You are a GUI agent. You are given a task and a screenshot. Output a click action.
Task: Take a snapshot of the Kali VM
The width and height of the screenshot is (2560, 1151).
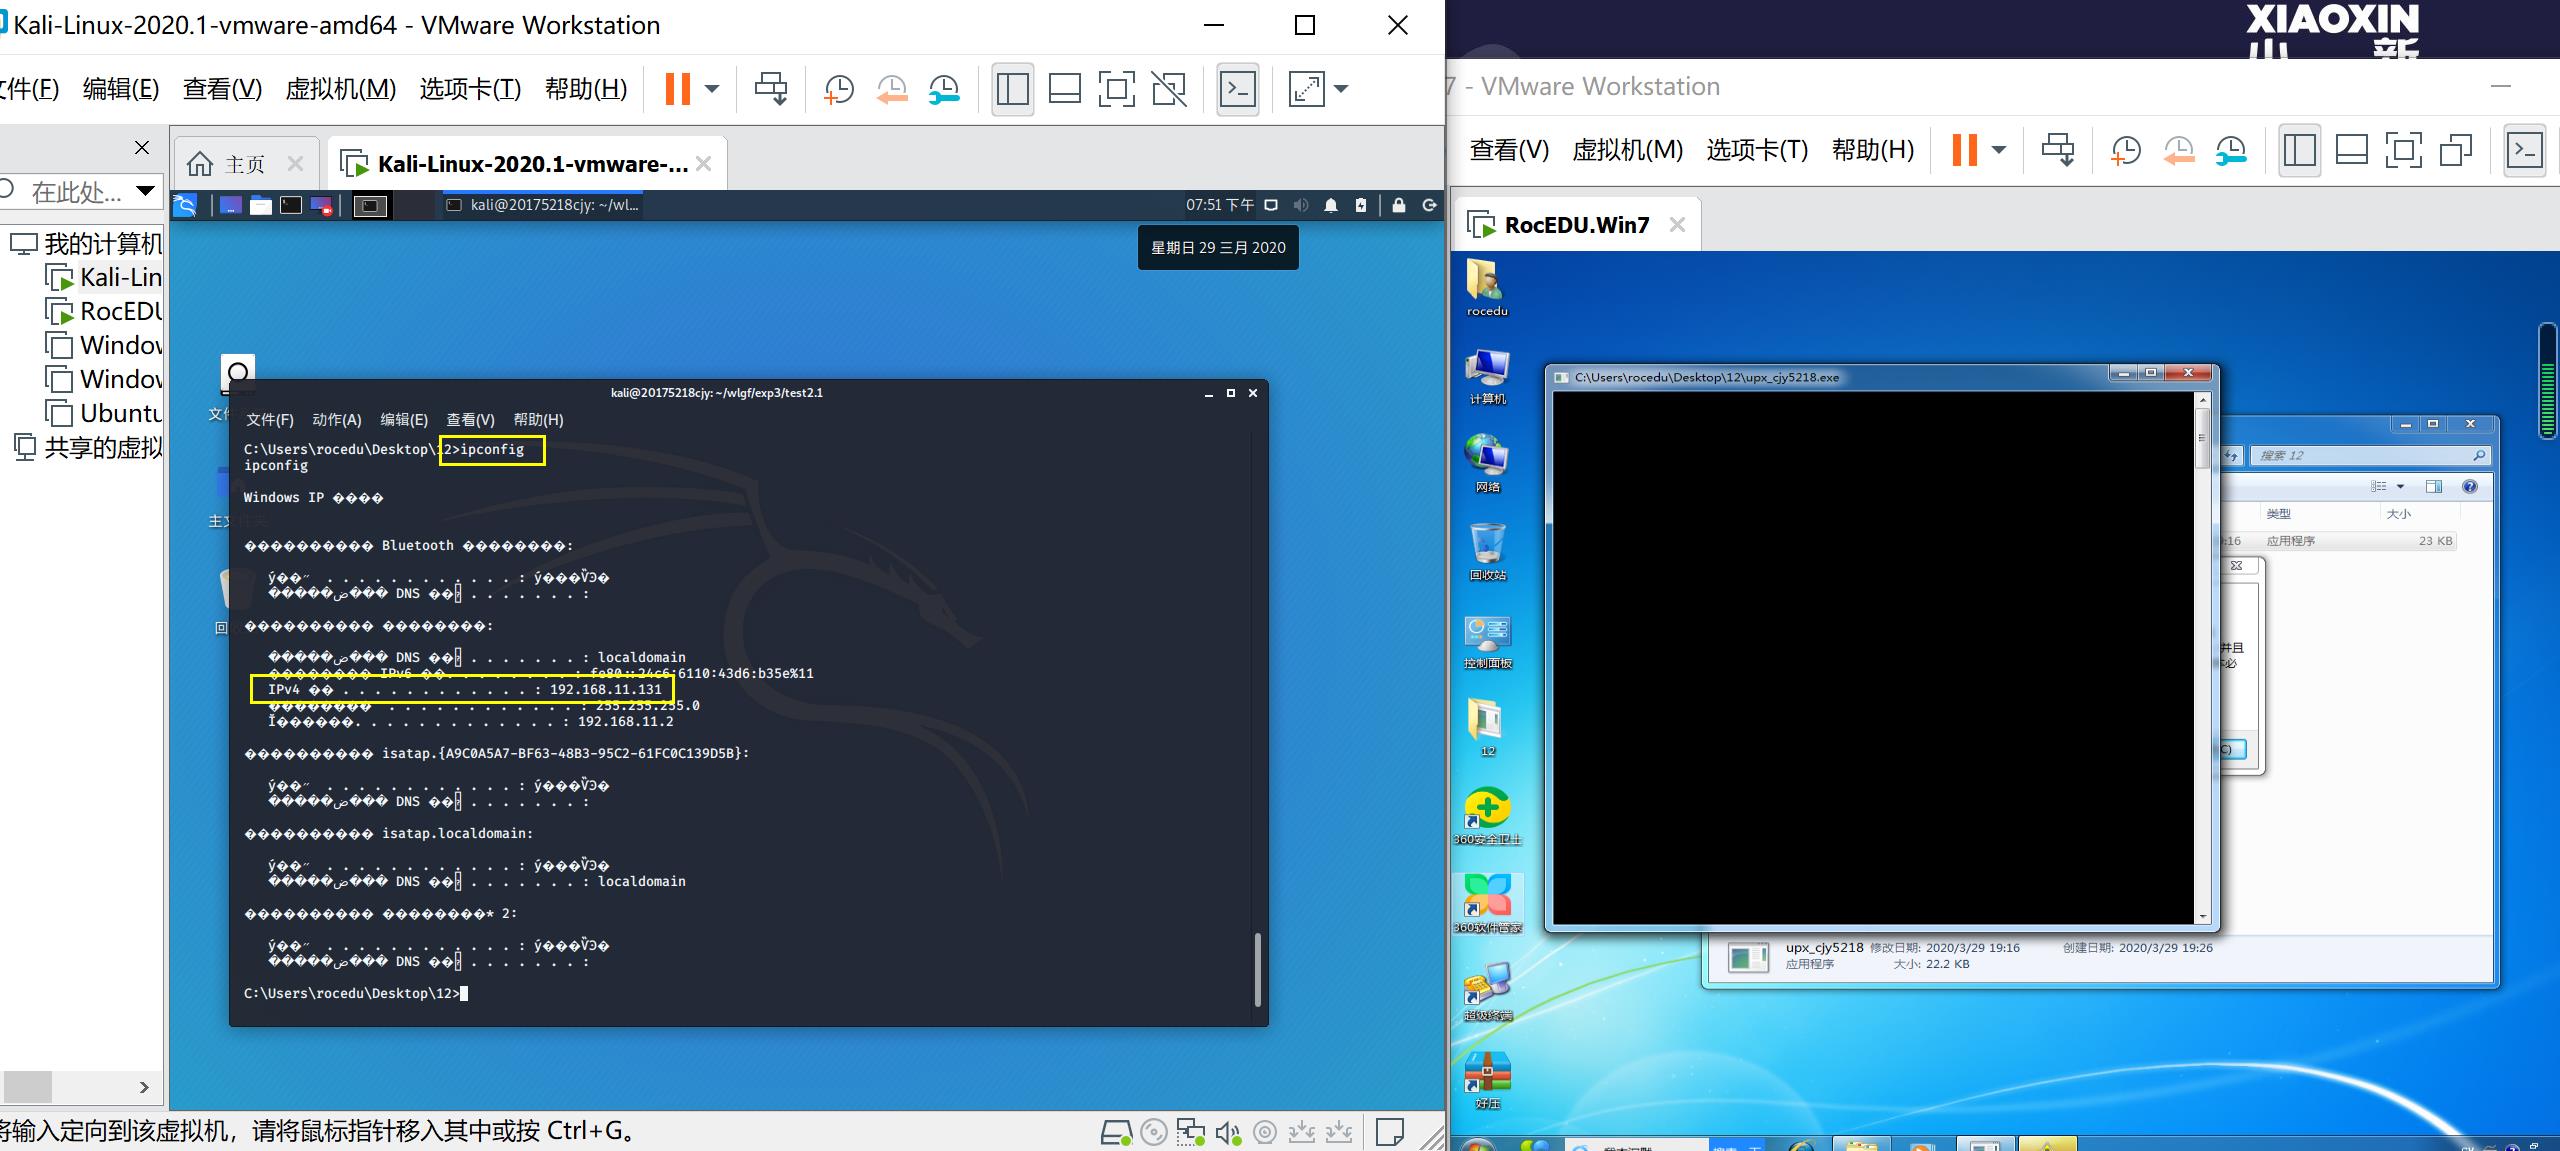[x=838, y=89]
